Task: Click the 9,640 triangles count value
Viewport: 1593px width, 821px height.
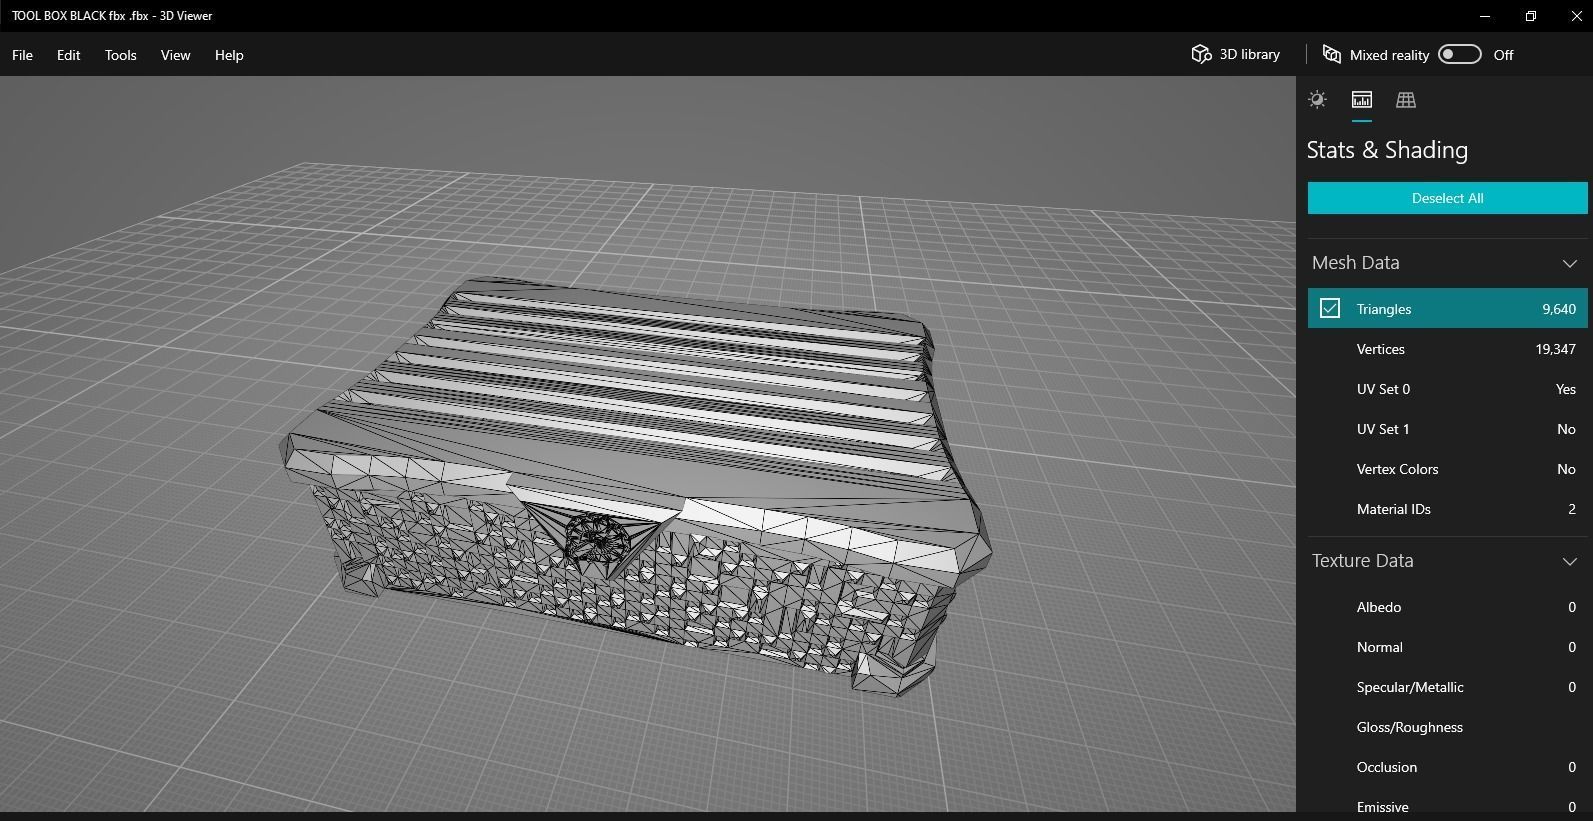Action: (x=1559, y=309)
